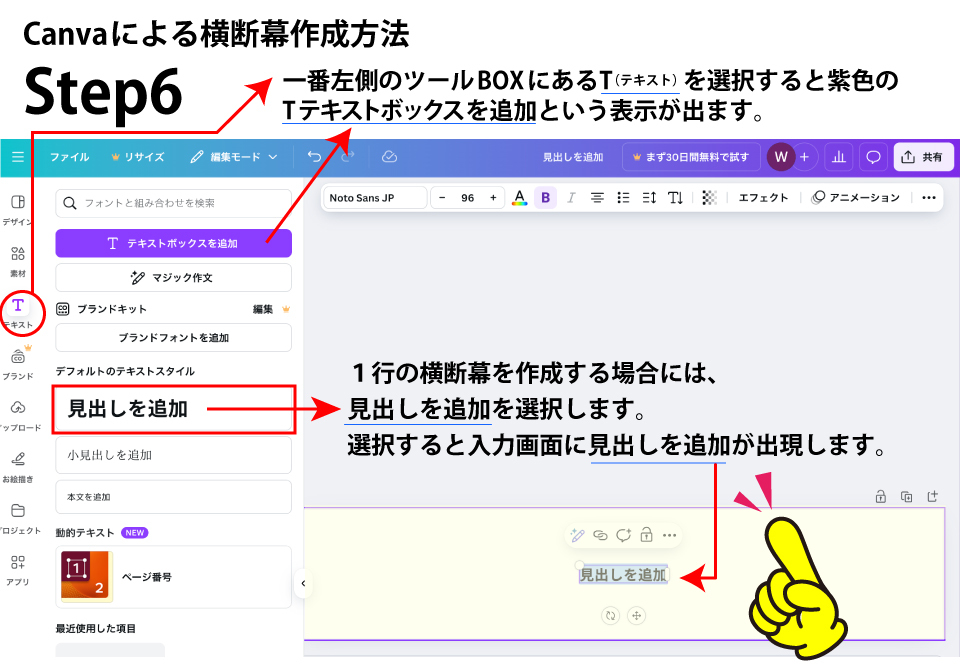
Task: Click the duplicate page icon
Action: point(907,497)
